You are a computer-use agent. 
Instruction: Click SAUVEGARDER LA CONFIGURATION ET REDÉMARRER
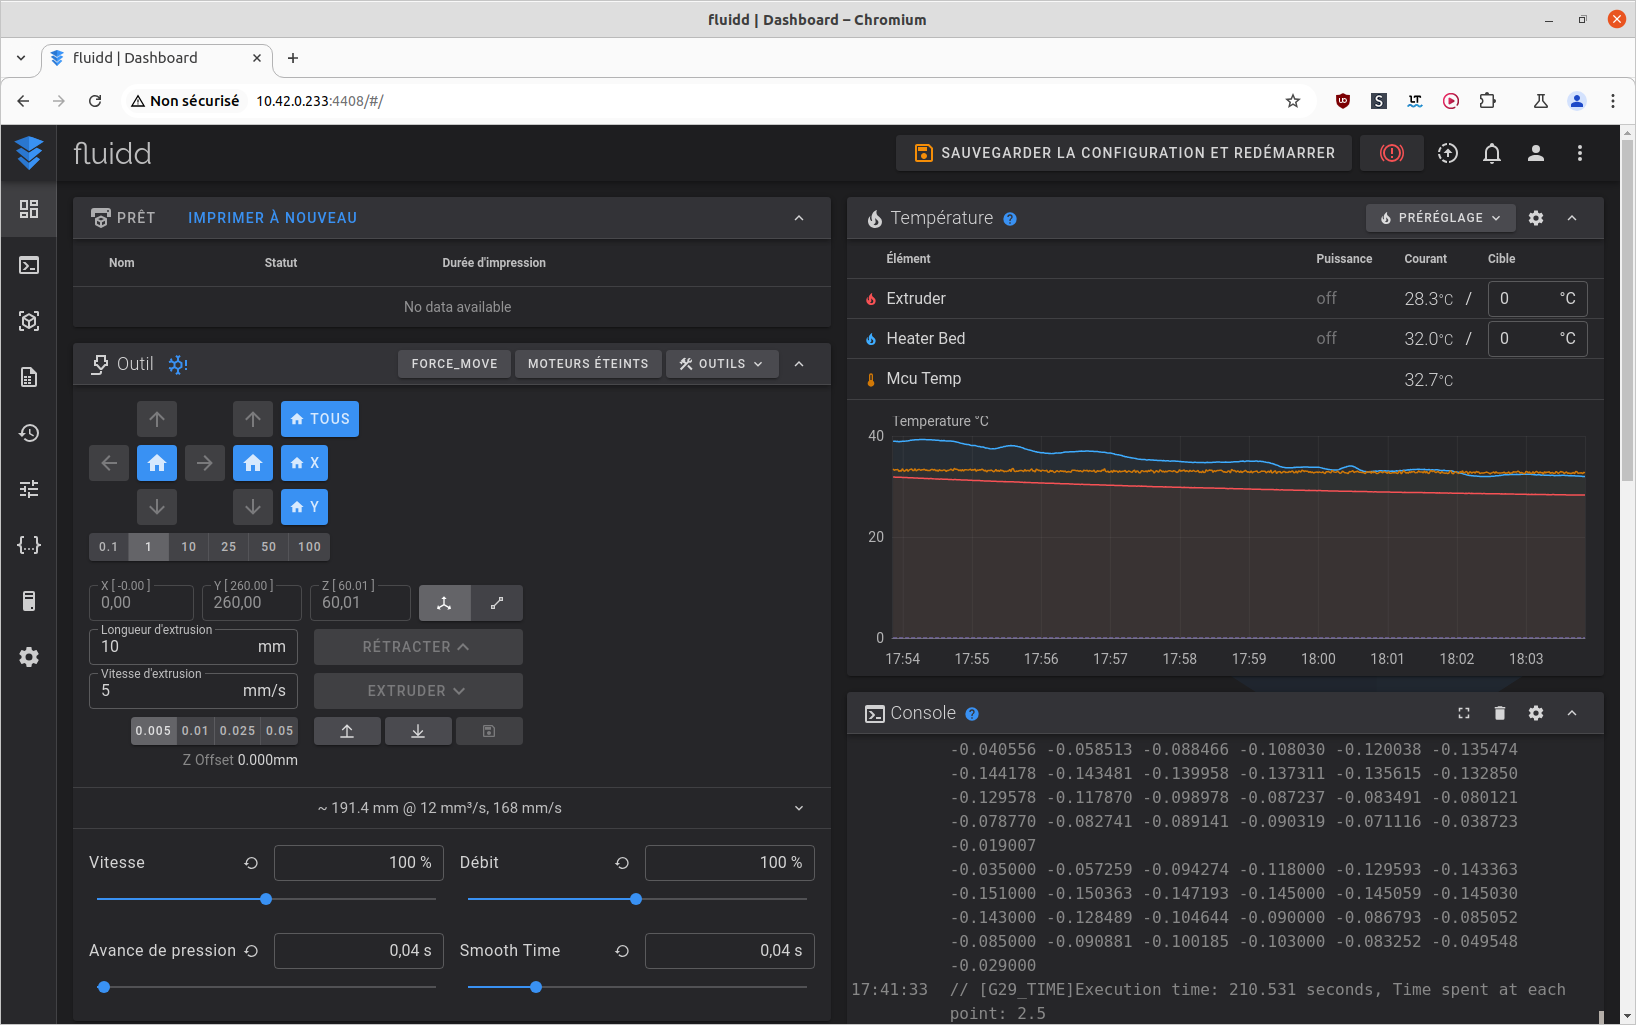coord(1124,153)
